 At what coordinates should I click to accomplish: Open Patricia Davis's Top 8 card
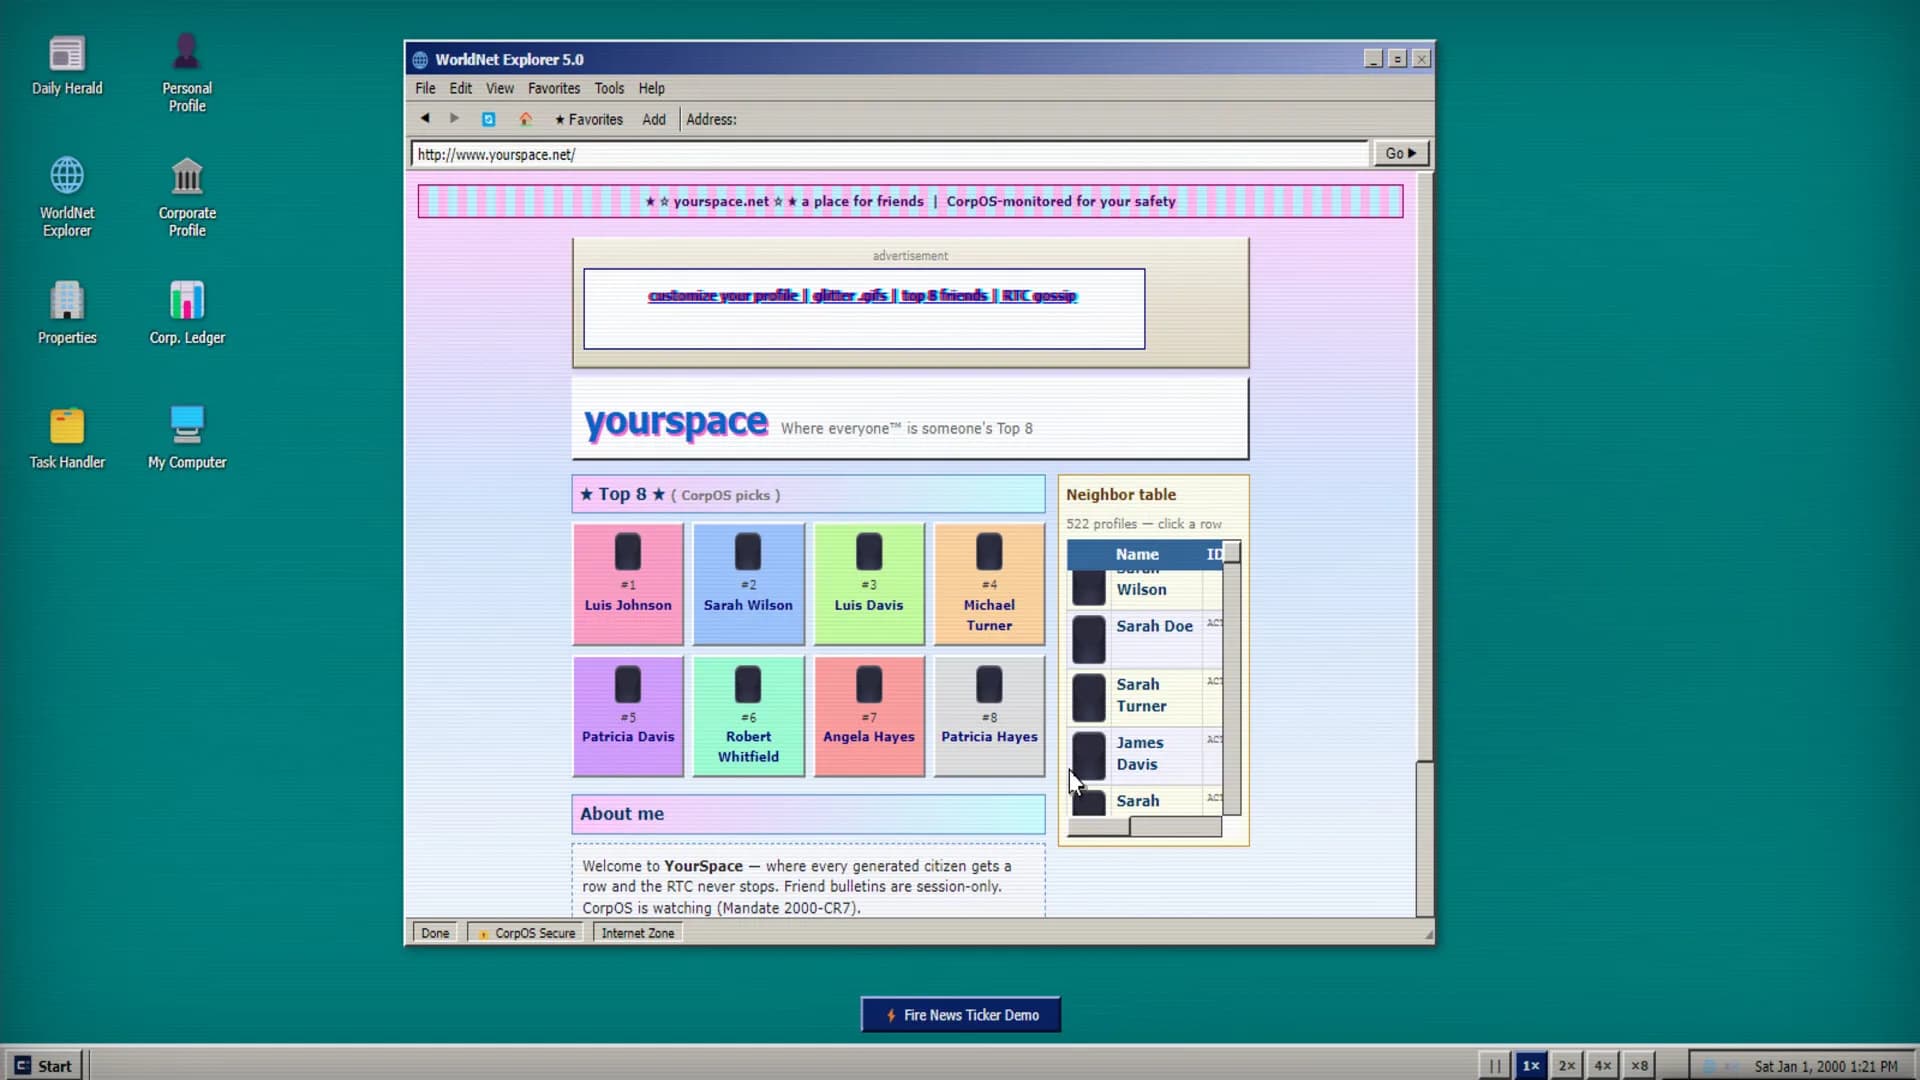tap(628, 716)
